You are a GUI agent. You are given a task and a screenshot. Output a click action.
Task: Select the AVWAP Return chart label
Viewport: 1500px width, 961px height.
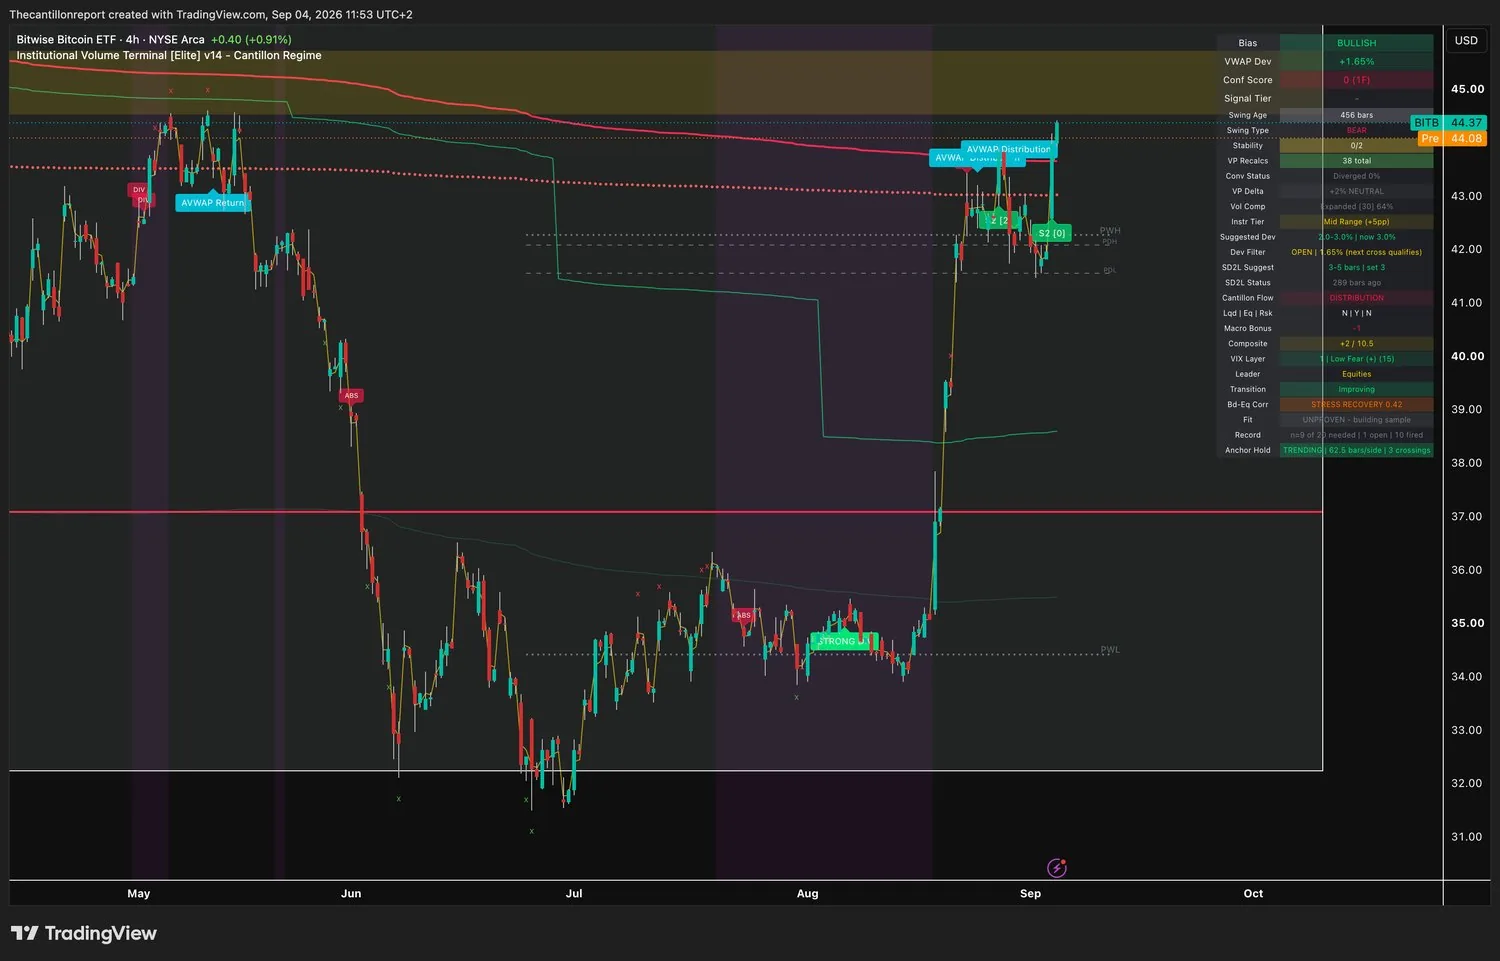(x=212, y=203)
